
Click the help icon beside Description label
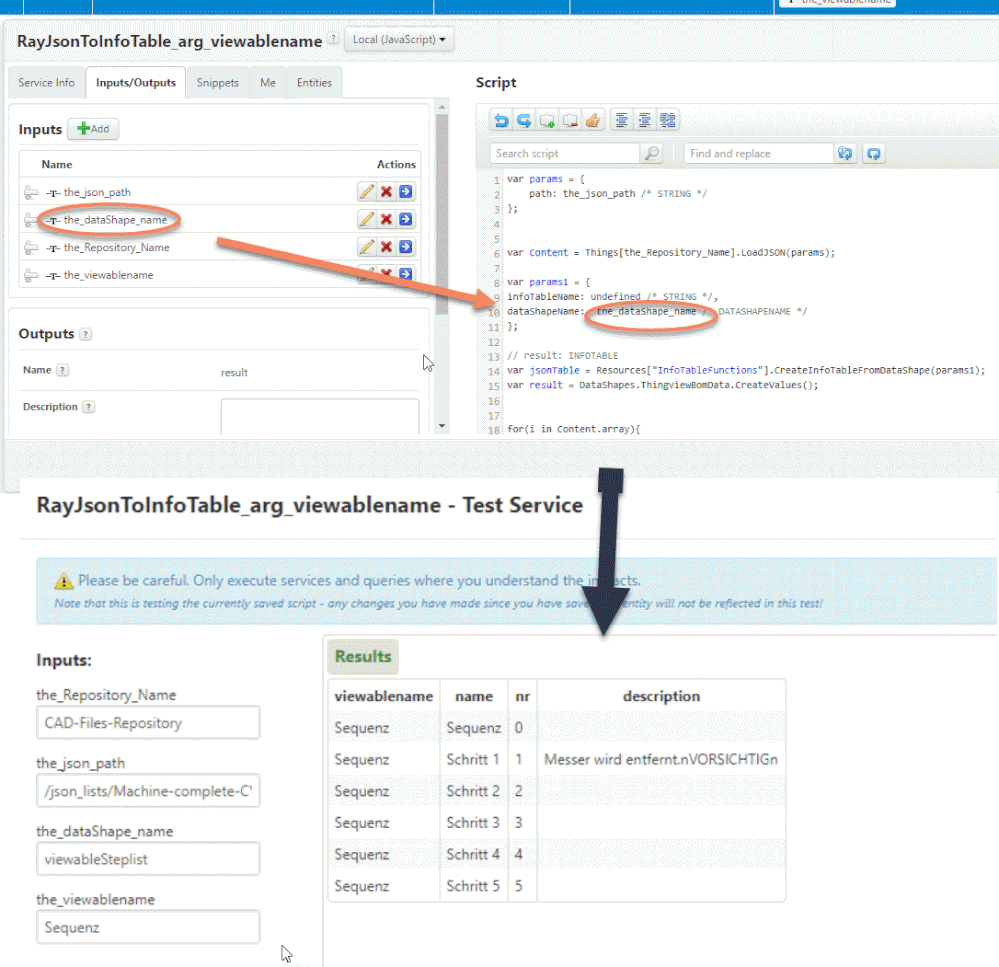(89, 406)
